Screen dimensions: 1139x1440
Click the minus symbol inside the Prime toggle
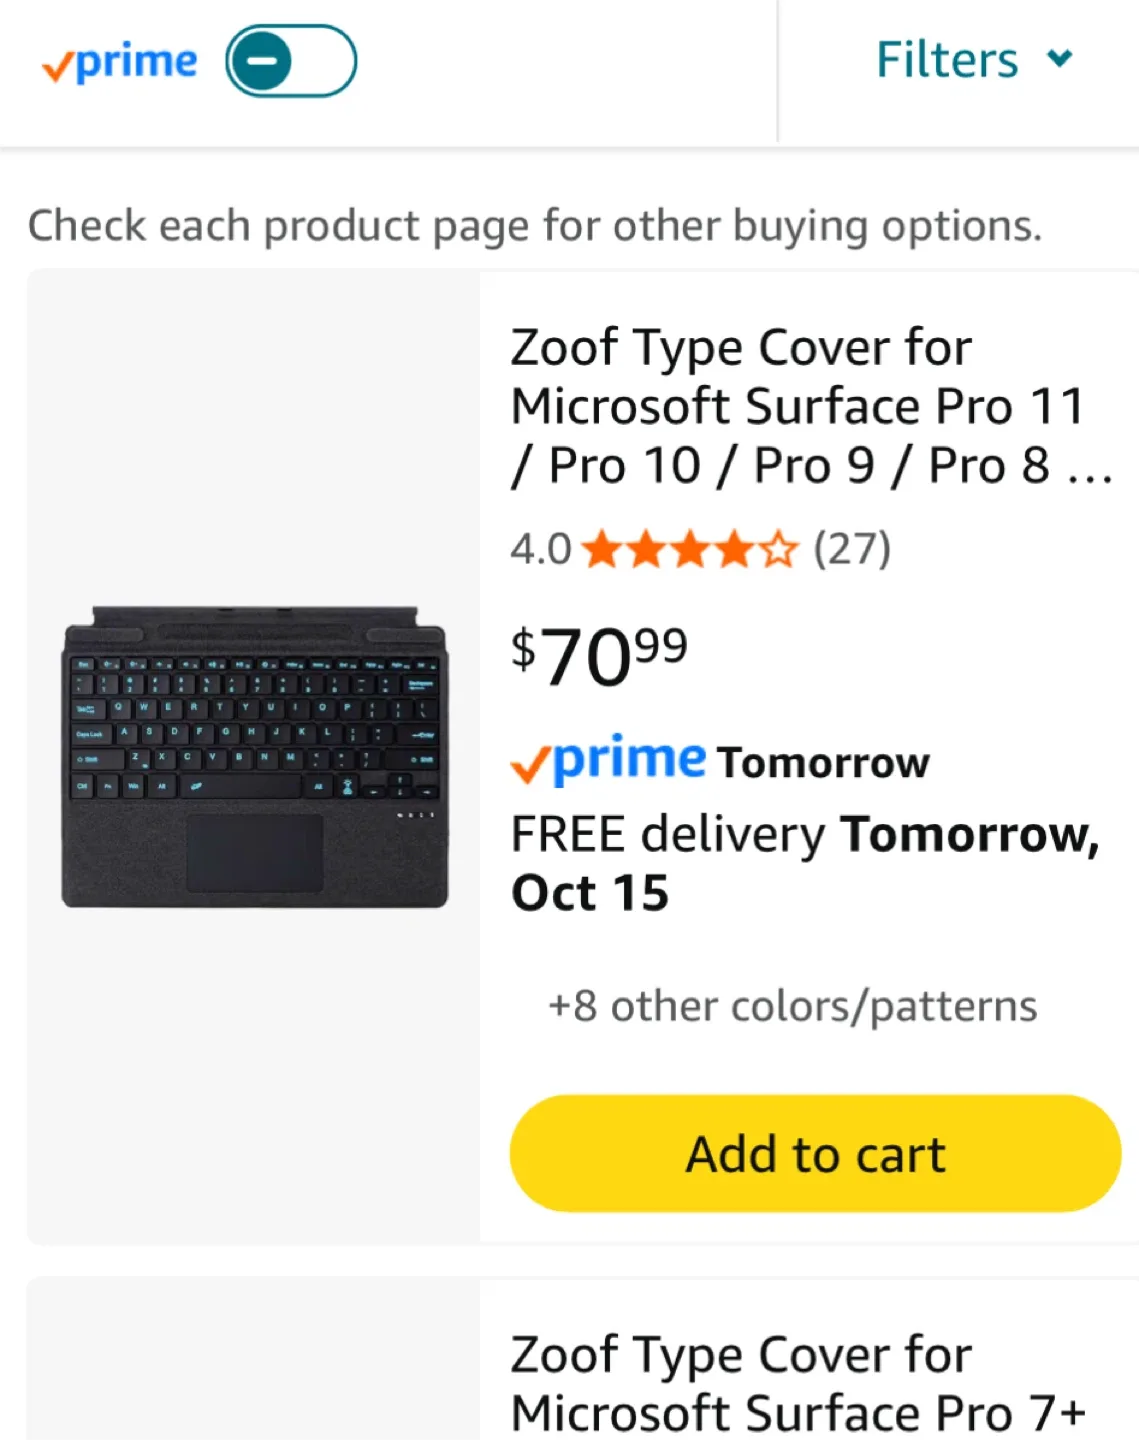(x=262, y=60)
